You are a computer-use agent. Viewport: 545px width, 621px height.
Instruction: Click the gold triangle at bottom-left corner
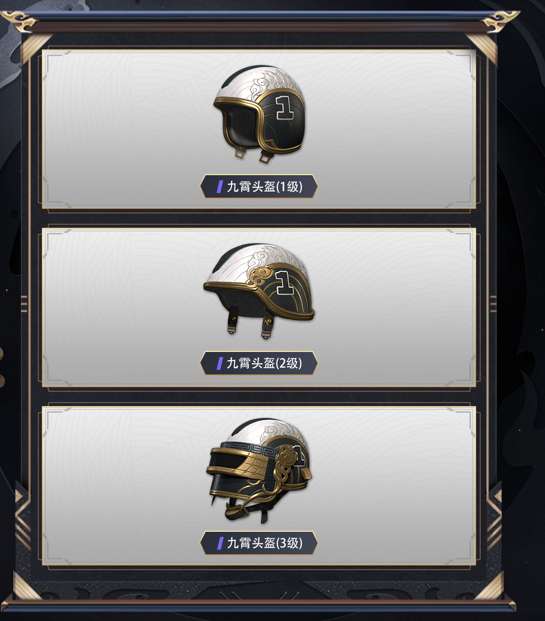(27, 587)
